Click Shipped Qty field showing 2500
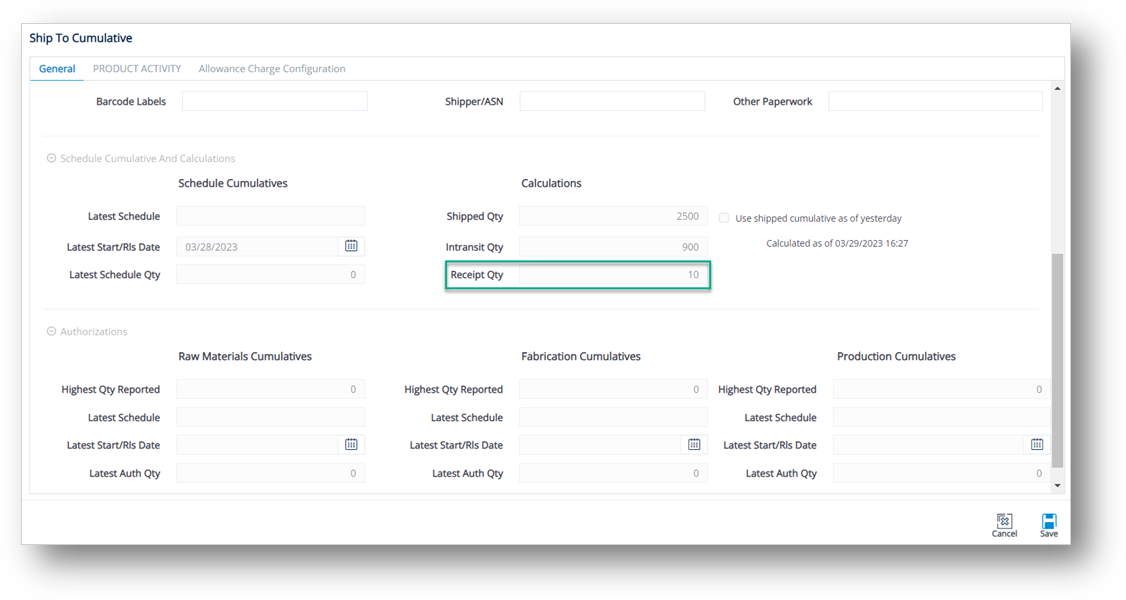1126x600 pixels. [613, 216]
